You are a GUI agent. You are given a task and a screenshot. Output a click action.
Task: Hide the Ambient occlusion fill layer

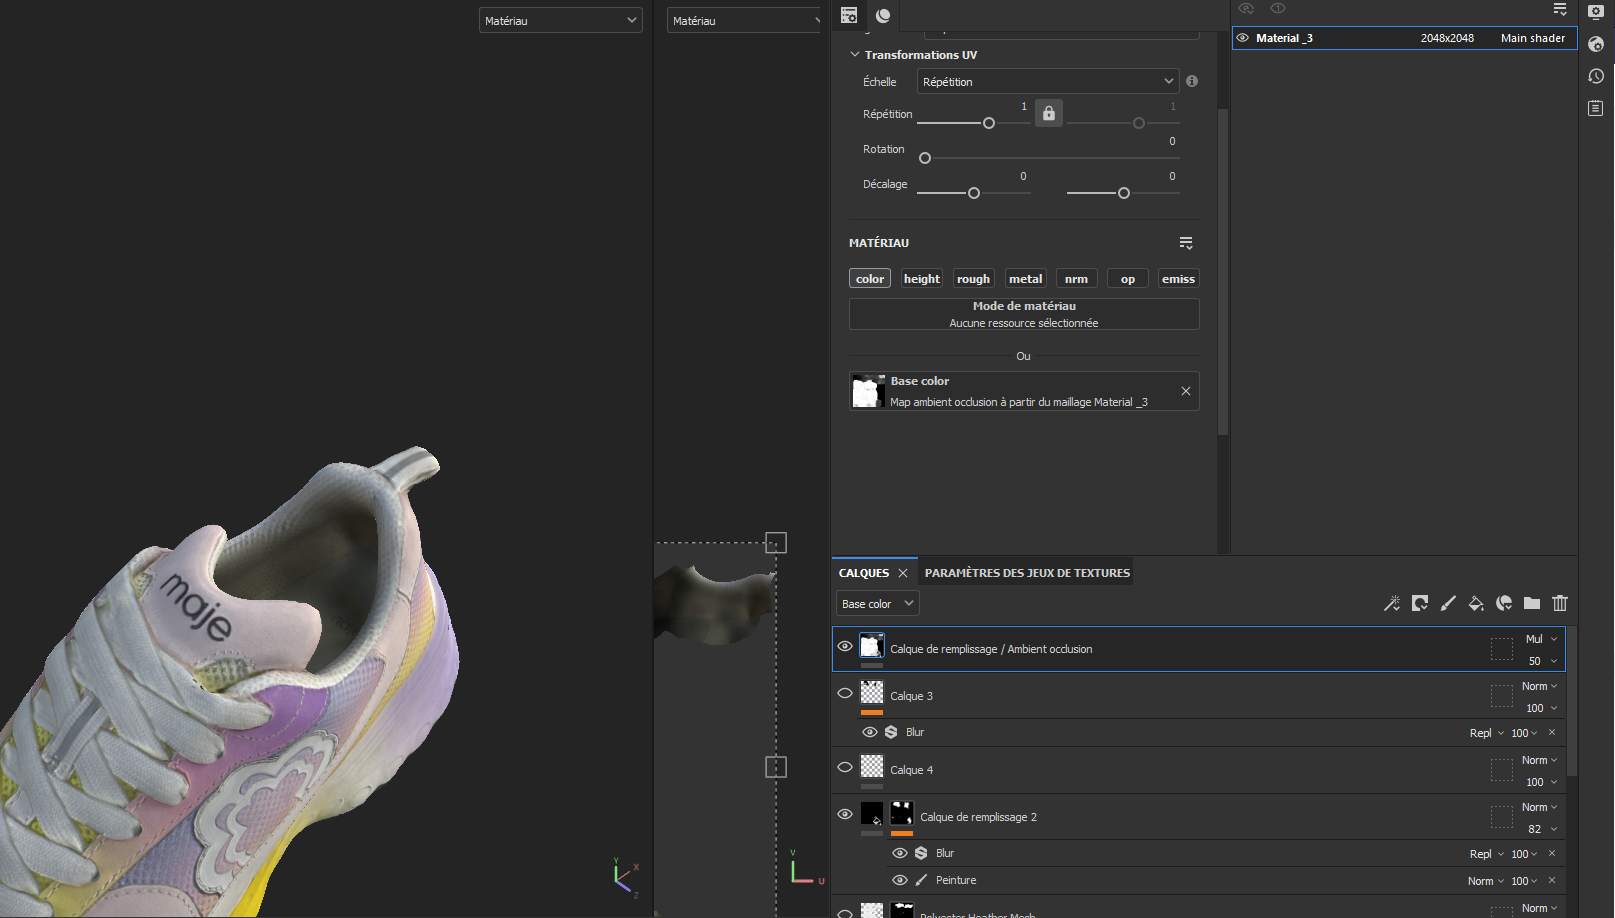[x=845, y=647]
